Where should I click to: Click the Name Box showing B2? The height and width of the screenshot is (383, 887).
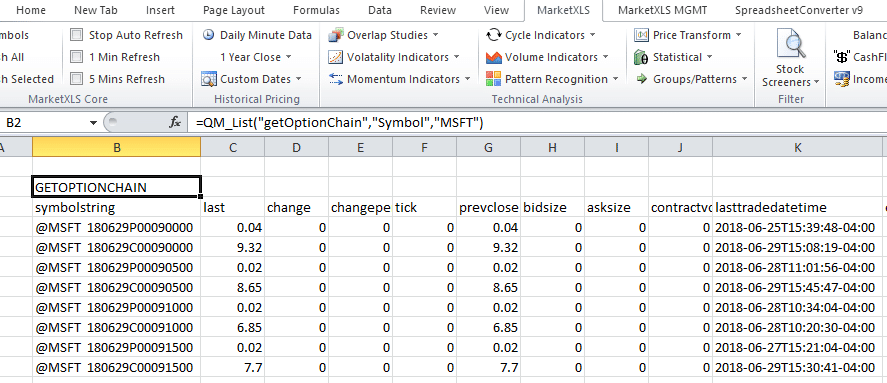pyautogui.click(x=44, y=123)
